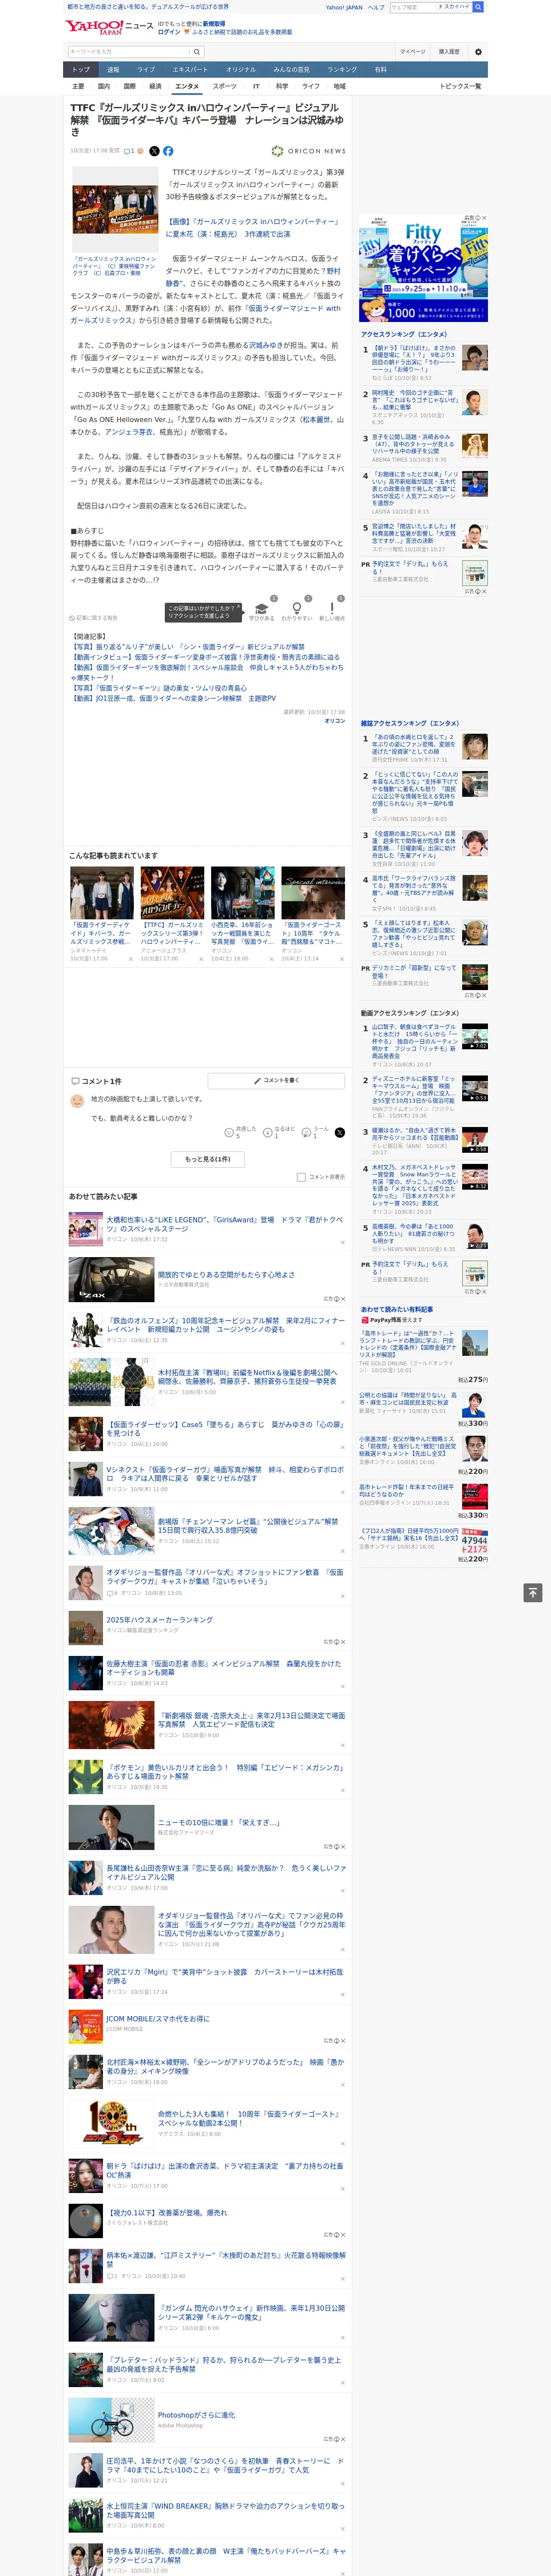Open the ランキング navigation tab
The height and width of the screenshot is (2576, 551).
pyautogui.click(x=342, y=70)
